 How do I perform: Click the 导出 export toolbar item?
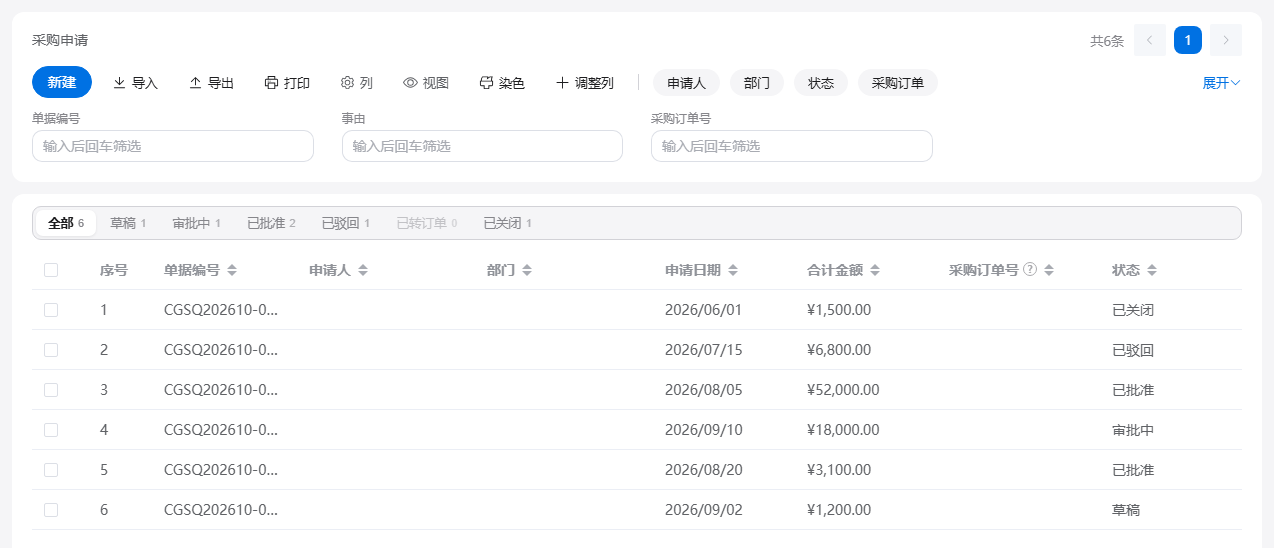pos(211,83)
